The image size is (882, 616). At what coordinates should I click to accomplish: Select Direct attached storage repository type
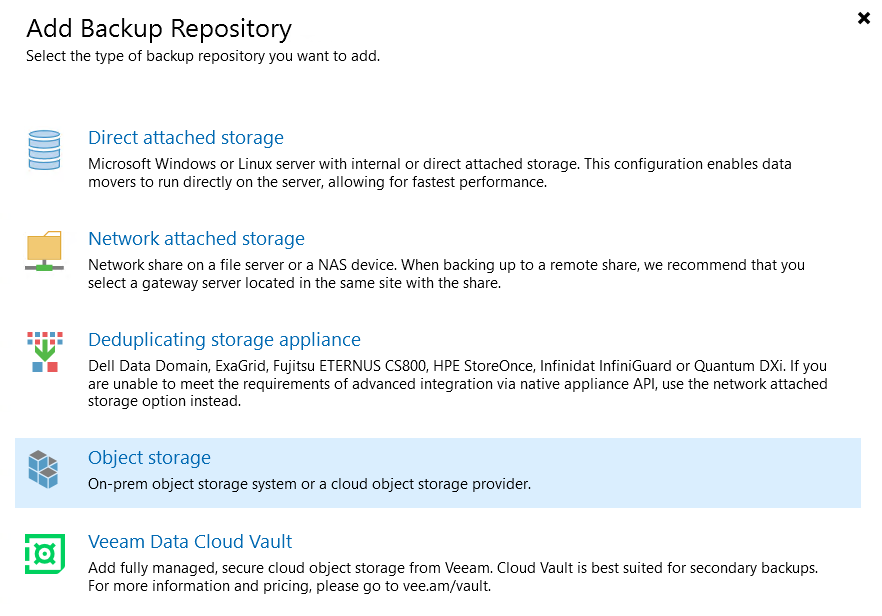tap(185, 137)
